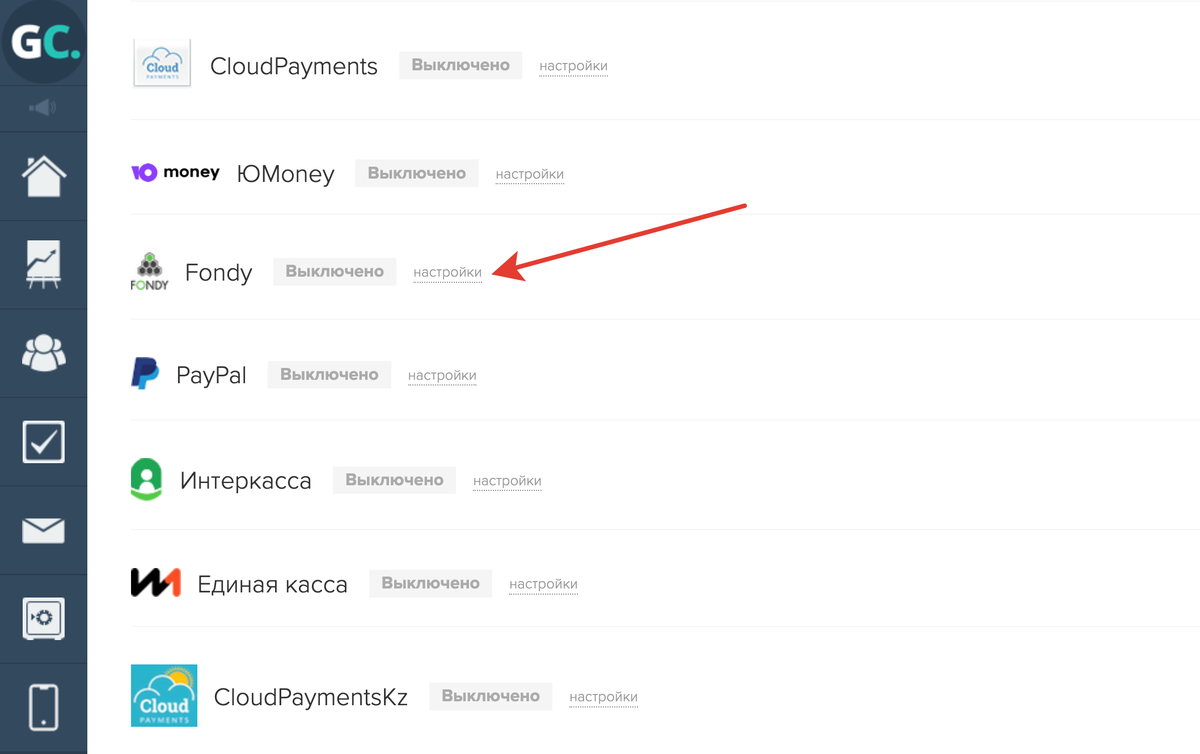Click the CloudPaymentsKz logo image

pyautogui.click(x=164, y=696)
